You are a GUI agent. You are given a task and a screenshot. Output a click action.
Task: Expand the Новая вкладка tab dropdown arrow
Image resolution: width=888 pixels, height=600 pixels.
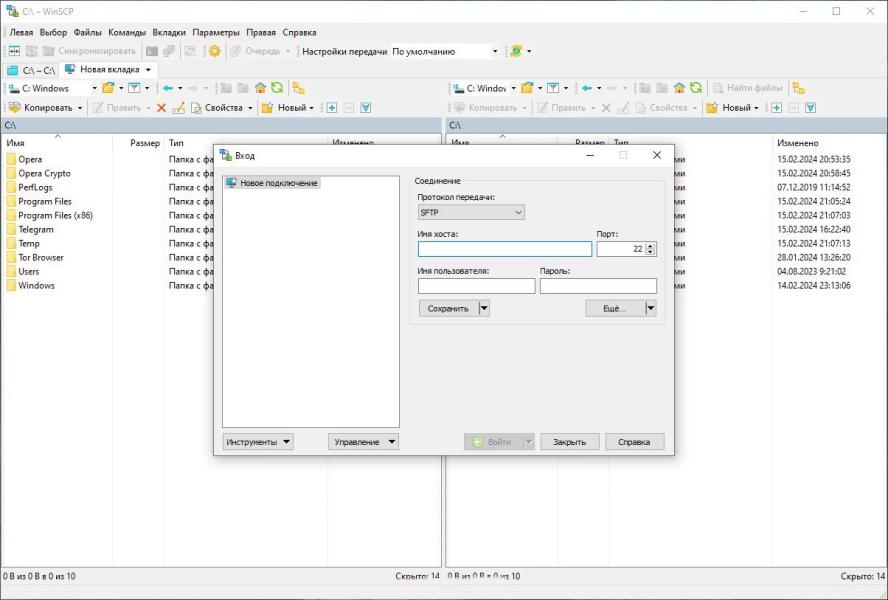point(148,70)
